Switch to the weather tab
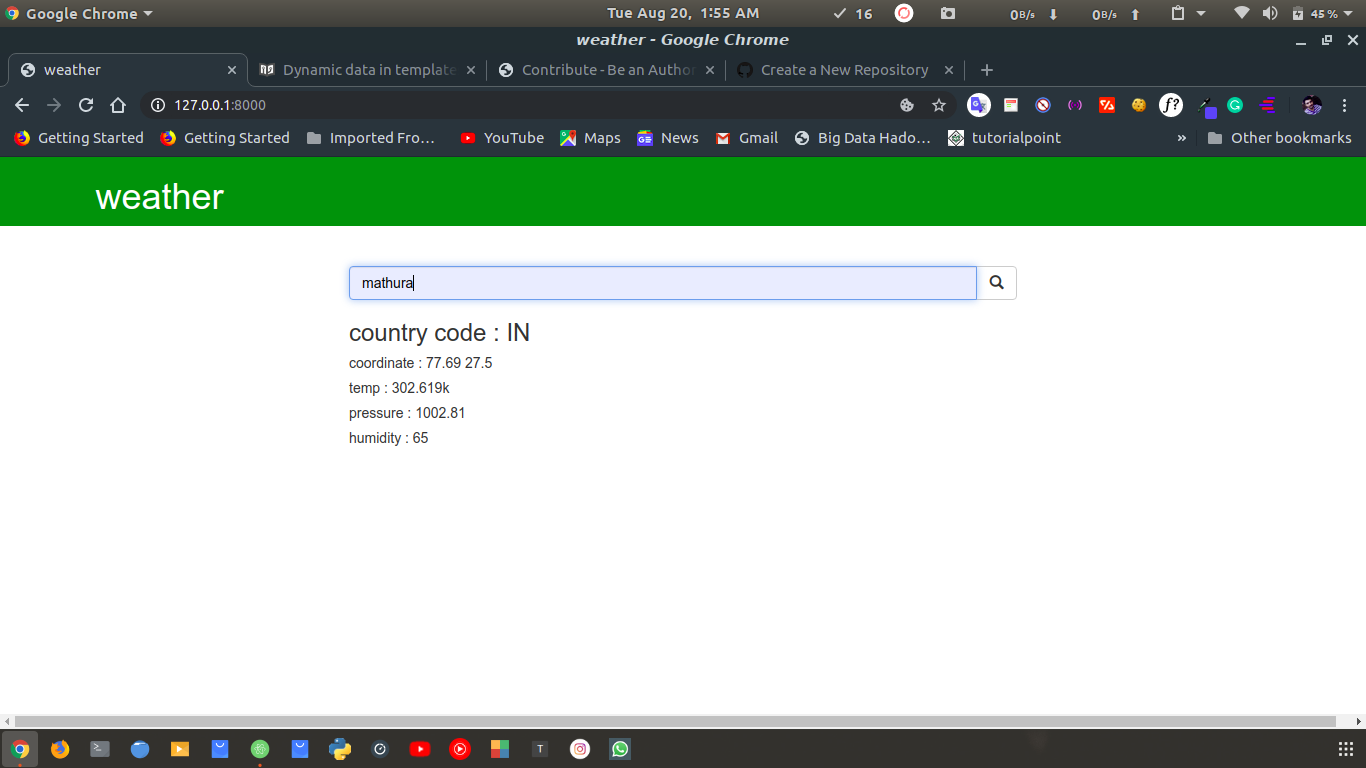The image size is (1366, 768). point(127,70)
